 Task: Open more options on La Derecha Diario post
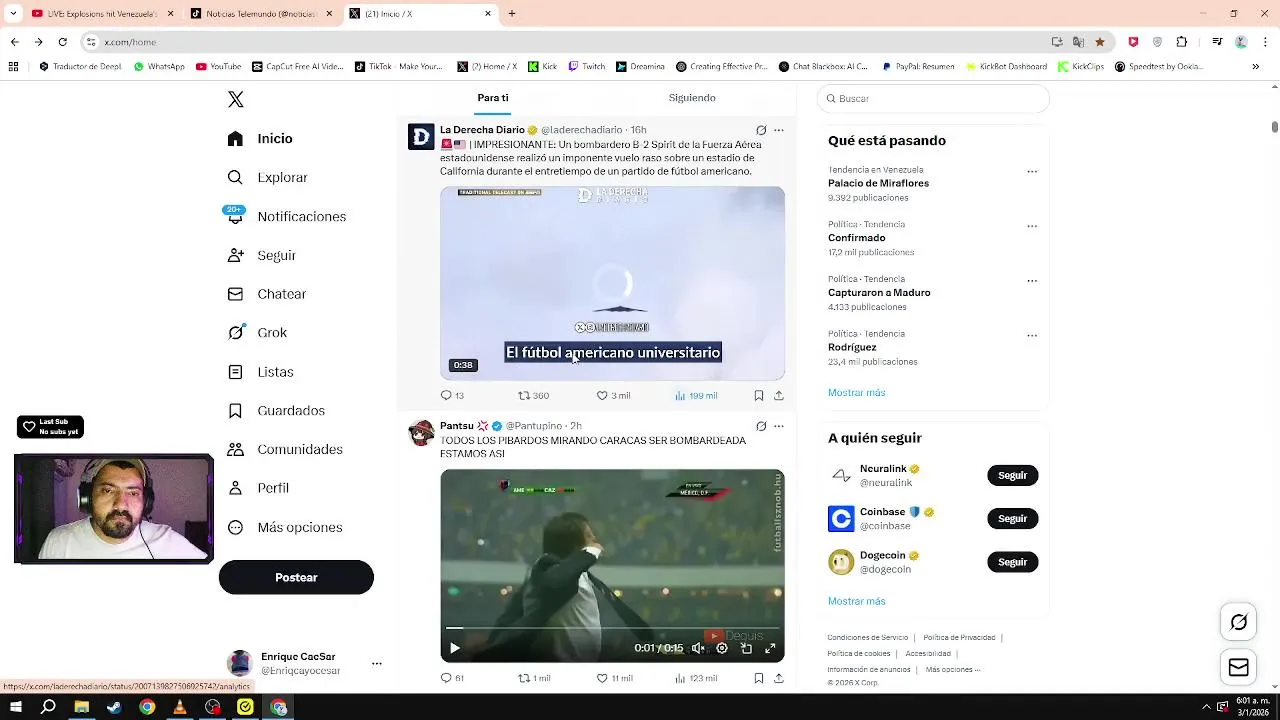[x=779, y=130]
